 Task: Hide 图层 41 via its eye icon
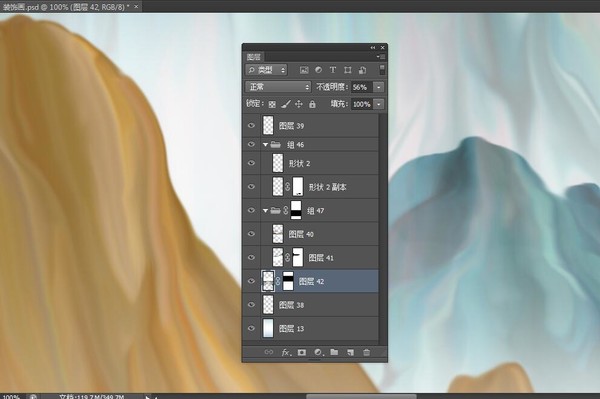click(x=251, y=257)
